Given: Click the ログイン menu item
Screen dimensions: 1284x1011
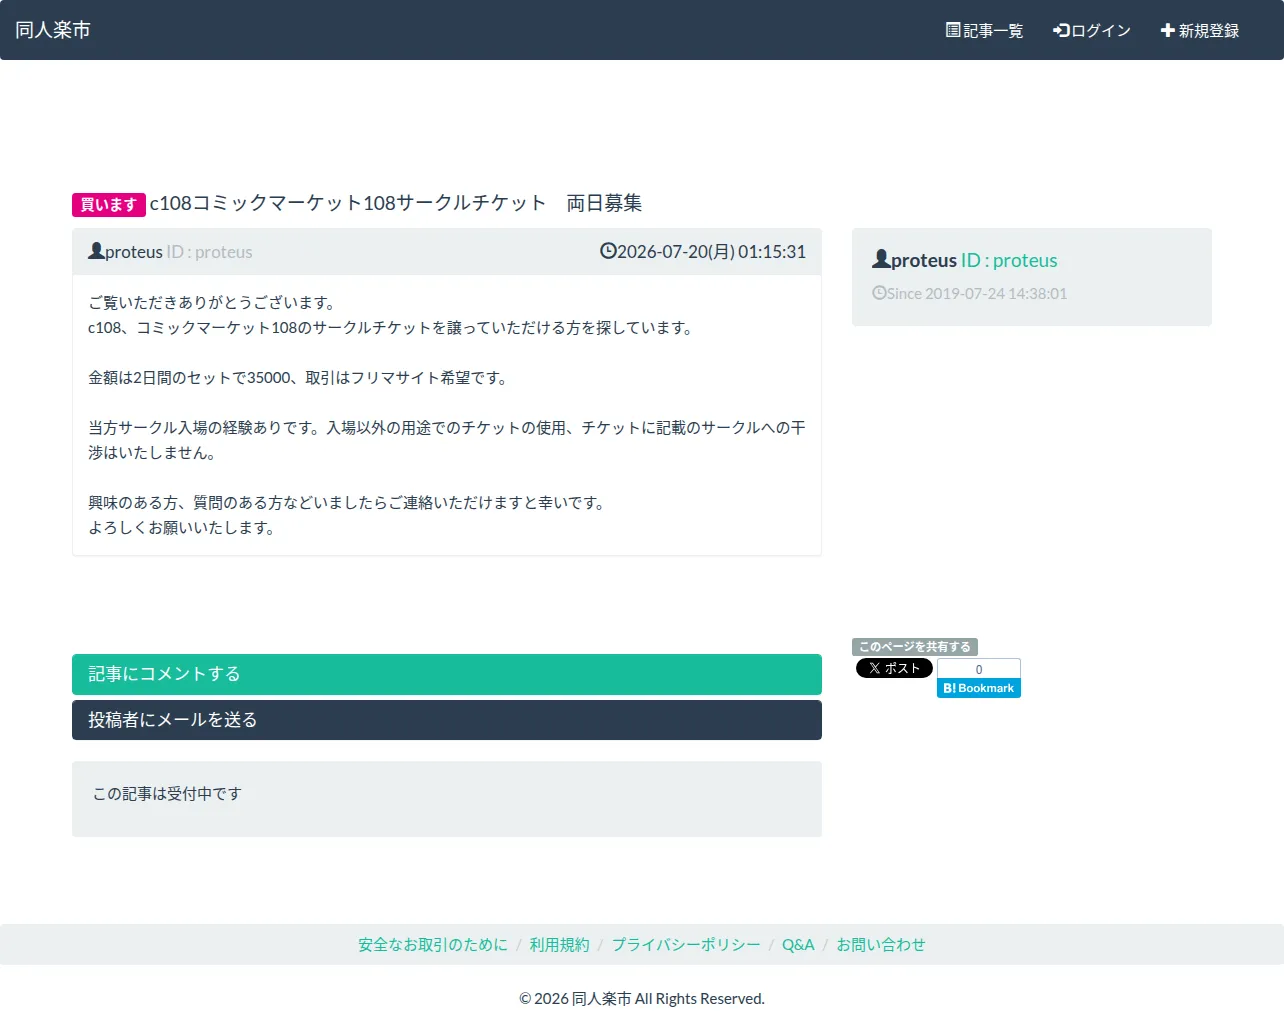Looking at the screenshot, I should pyautogui.click(x=1091, y=30).
